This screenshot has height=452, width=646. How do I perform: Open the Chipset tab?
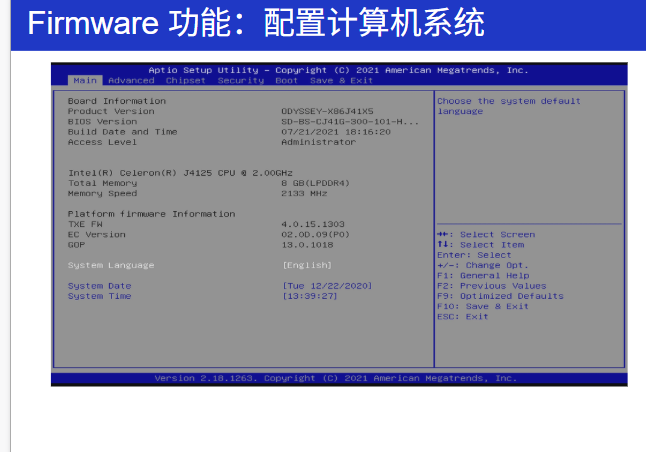[185, 80]
